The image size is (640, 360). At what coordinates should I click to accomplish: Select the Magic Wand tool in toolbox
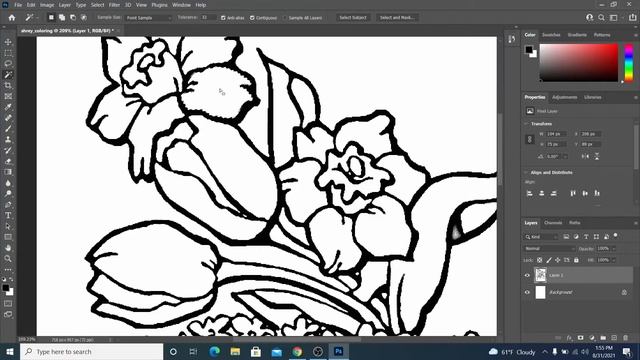point(8,75)
